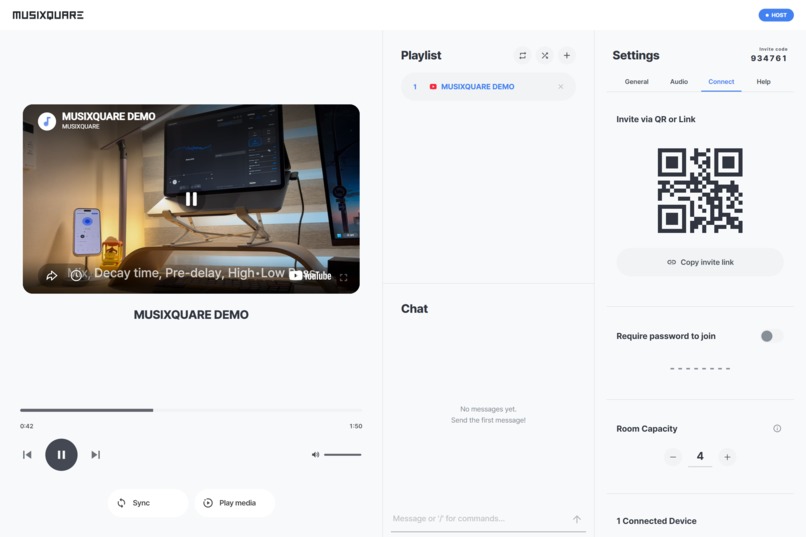Increase room capacity with plus button
Screen dimensions: 806x537
click(727, 457)
